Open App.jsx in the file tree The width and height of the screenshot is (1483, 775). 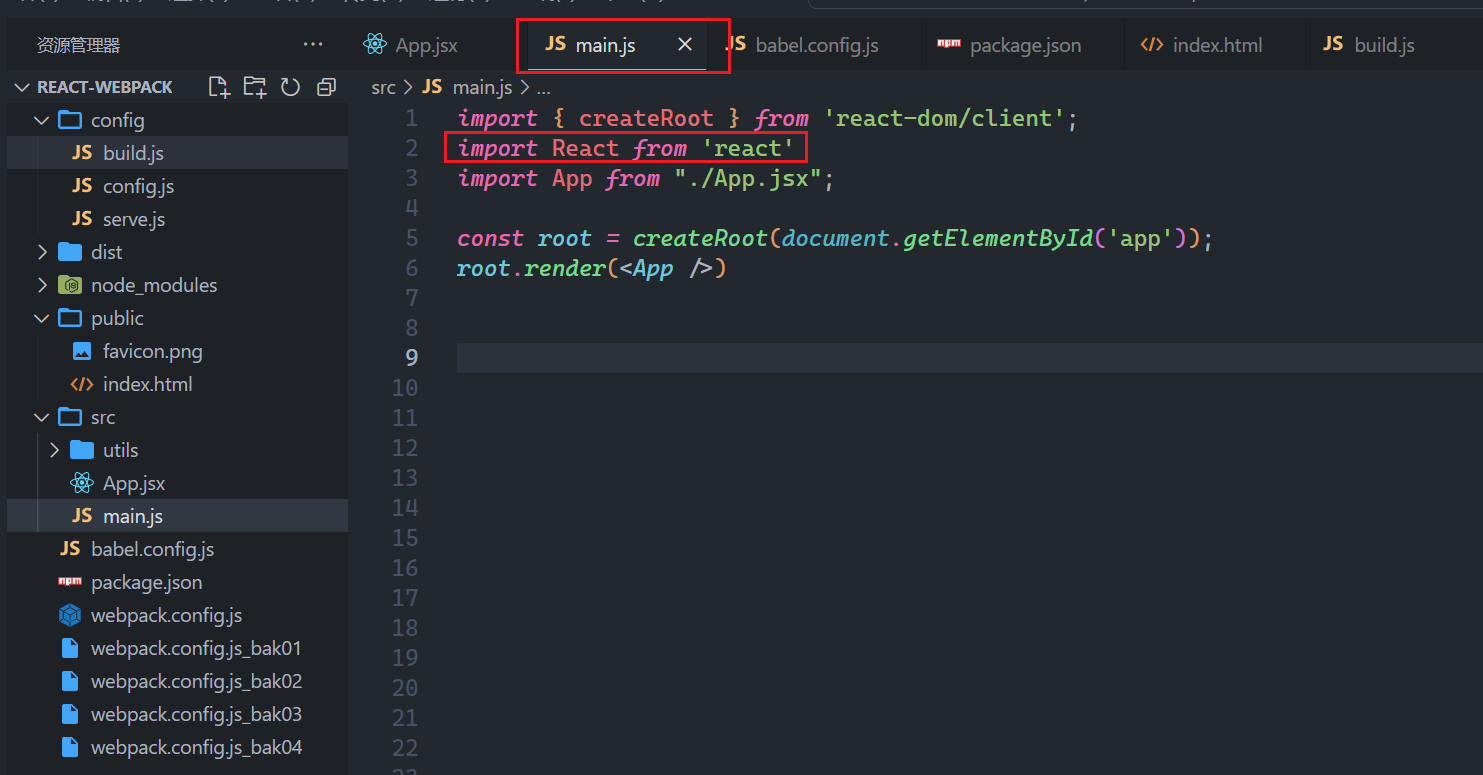(178, 483)
